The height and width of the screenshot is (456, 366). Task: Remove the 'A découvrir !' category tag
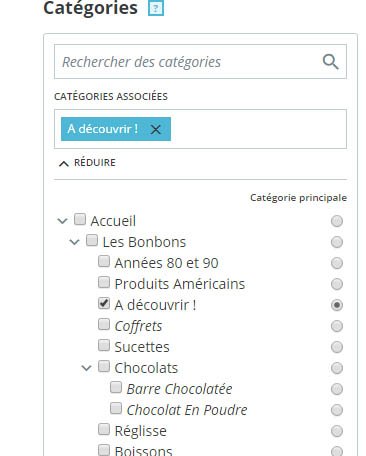click(x=156, y=129)
